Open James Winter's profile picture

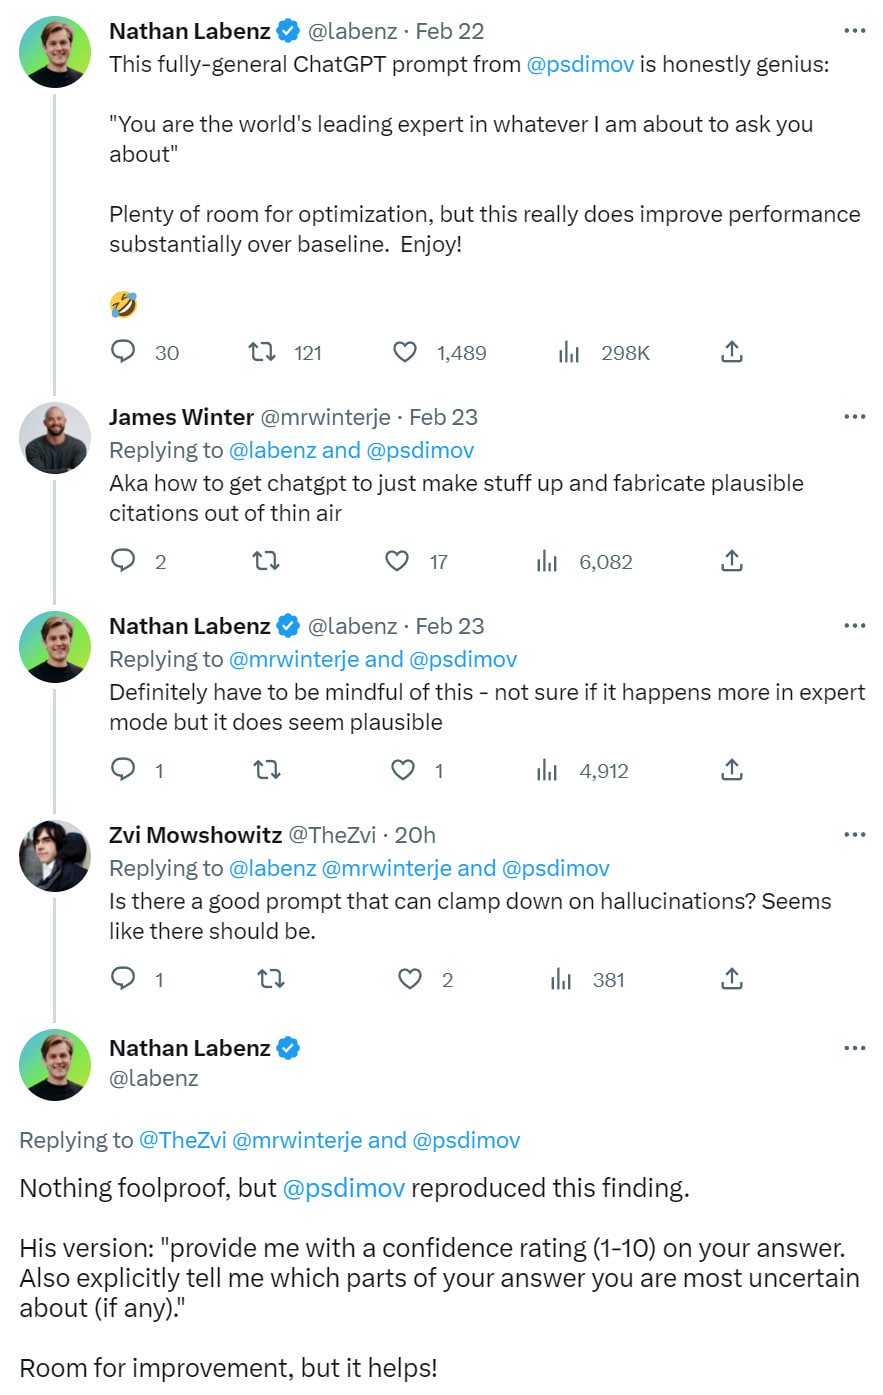55,438
